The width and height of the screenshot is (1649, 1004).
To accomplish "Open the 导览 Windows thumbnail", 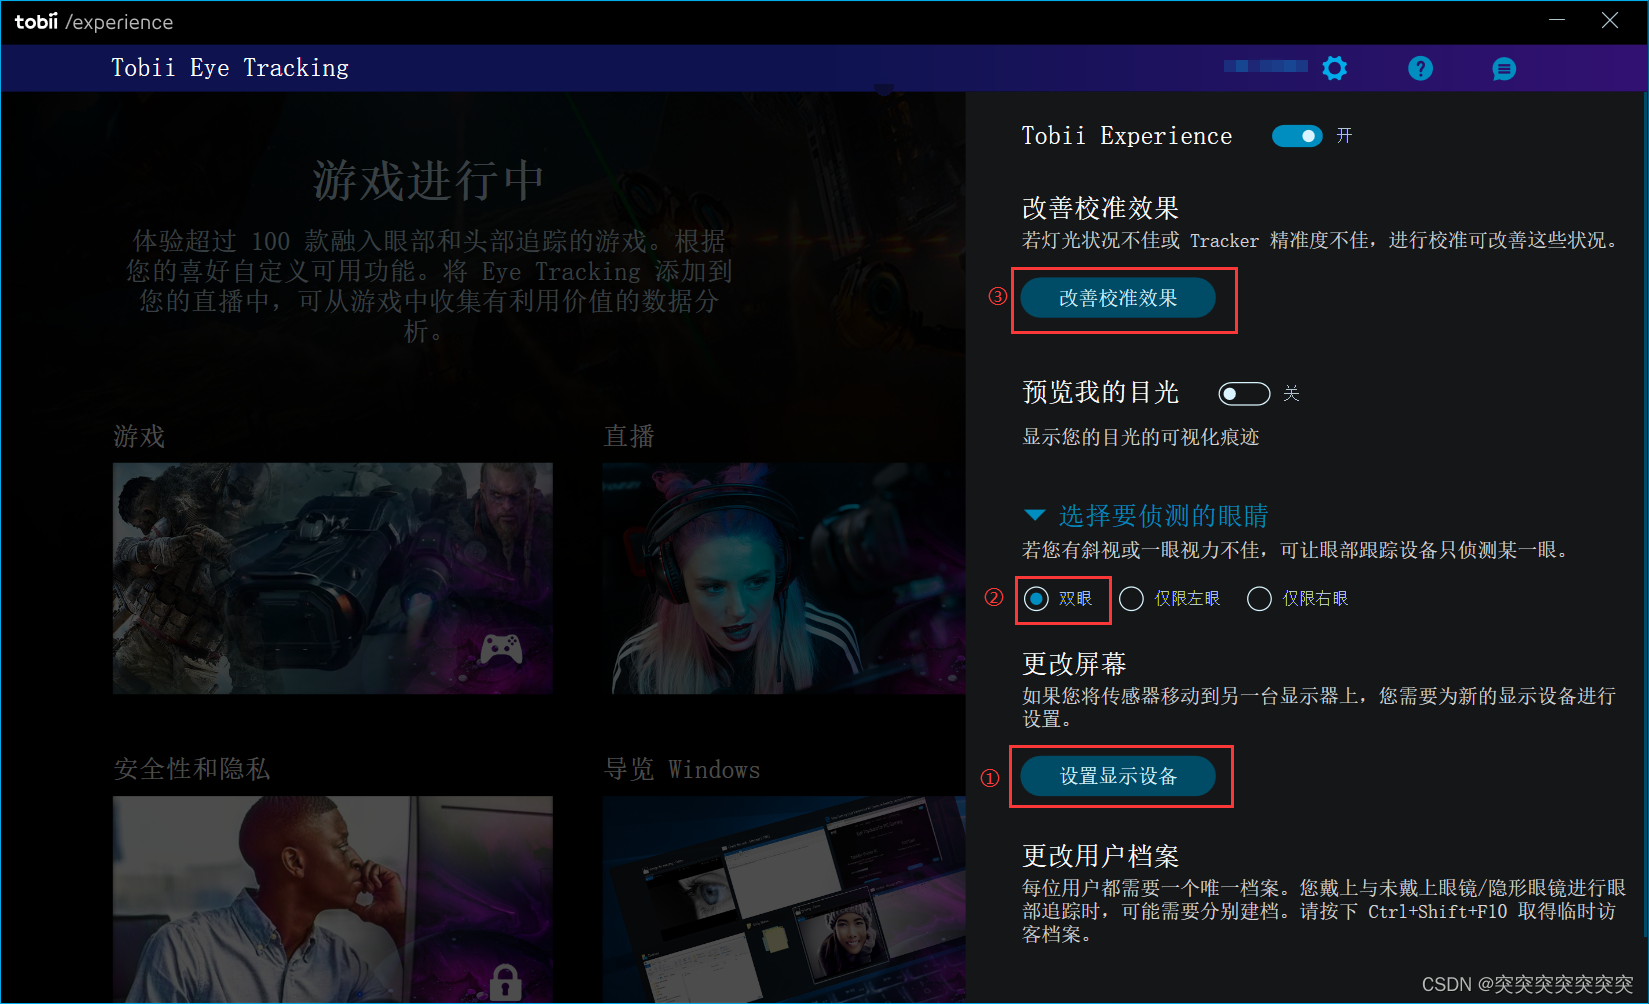I will pyautogui.click(x=784, y=899).
